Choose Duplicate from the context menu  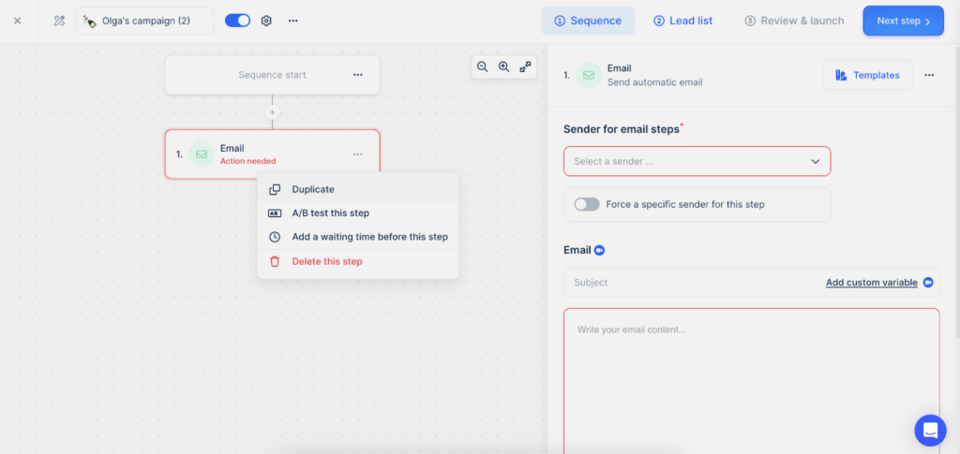[358, 190]
